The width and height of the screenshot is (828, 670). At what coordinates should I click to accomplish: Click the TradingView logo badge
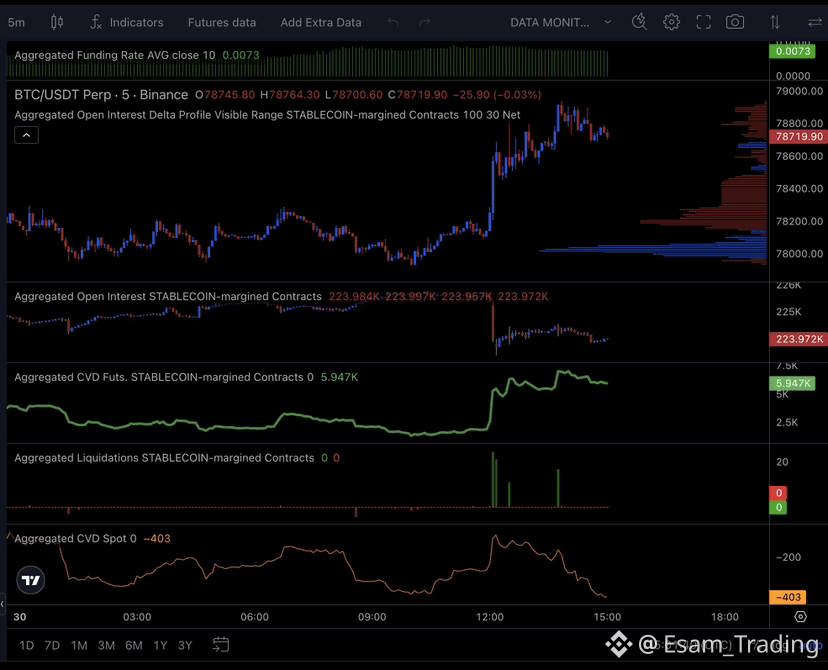[31, 580]
